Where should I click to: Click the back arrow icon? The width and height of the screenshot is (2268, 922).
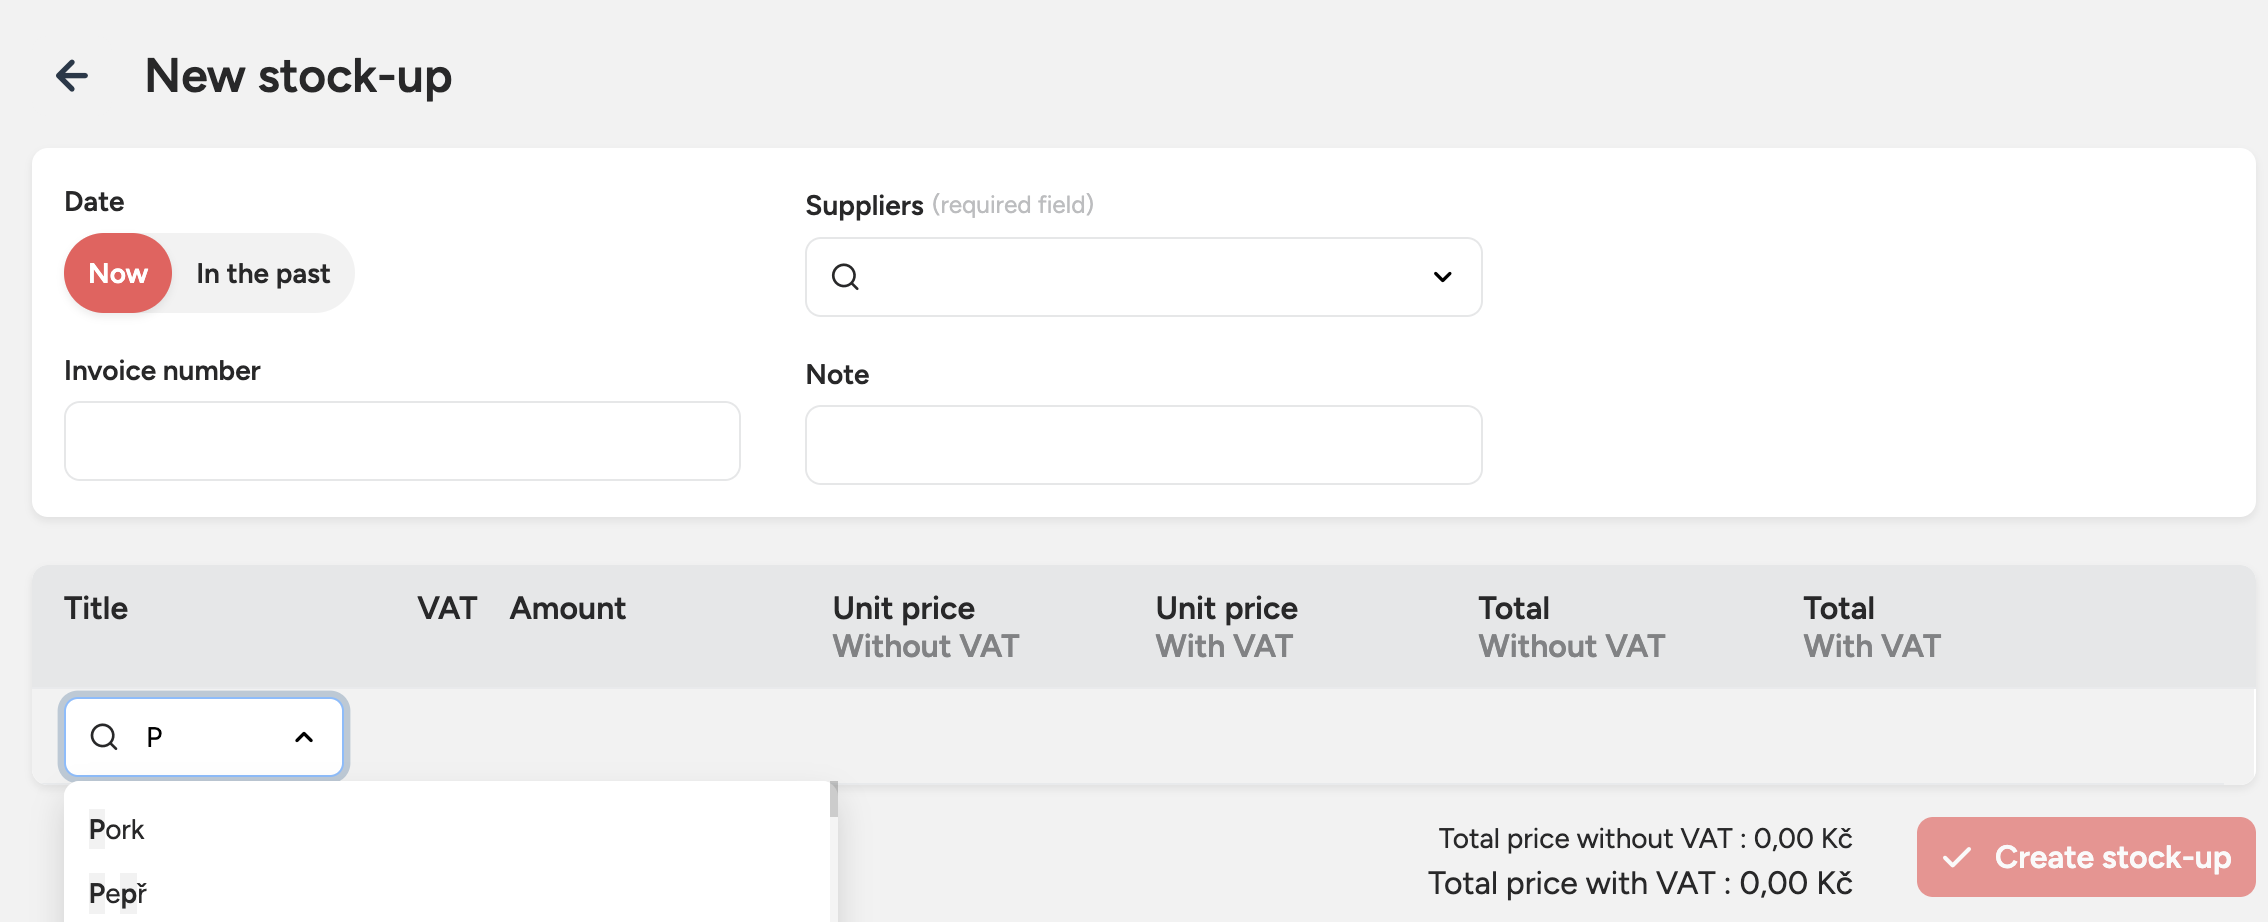click(x=72, y=76)
